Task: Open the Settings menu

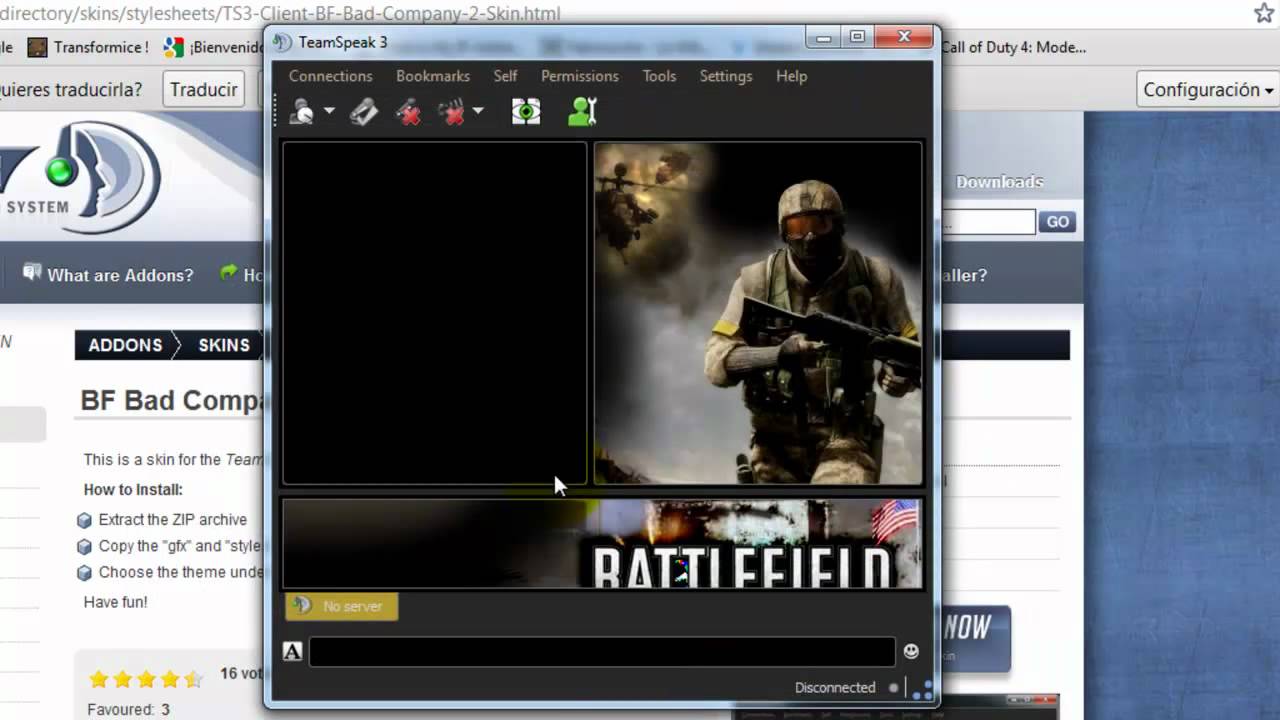Action: 726,76
